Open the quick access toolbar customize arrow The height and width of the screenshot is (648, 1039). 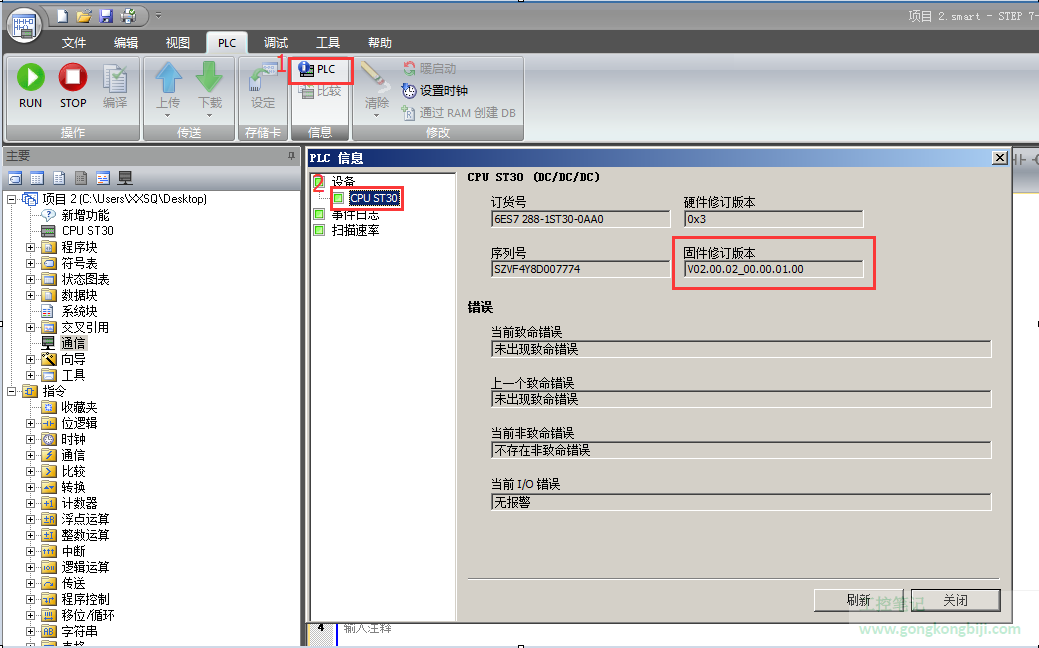158,15
